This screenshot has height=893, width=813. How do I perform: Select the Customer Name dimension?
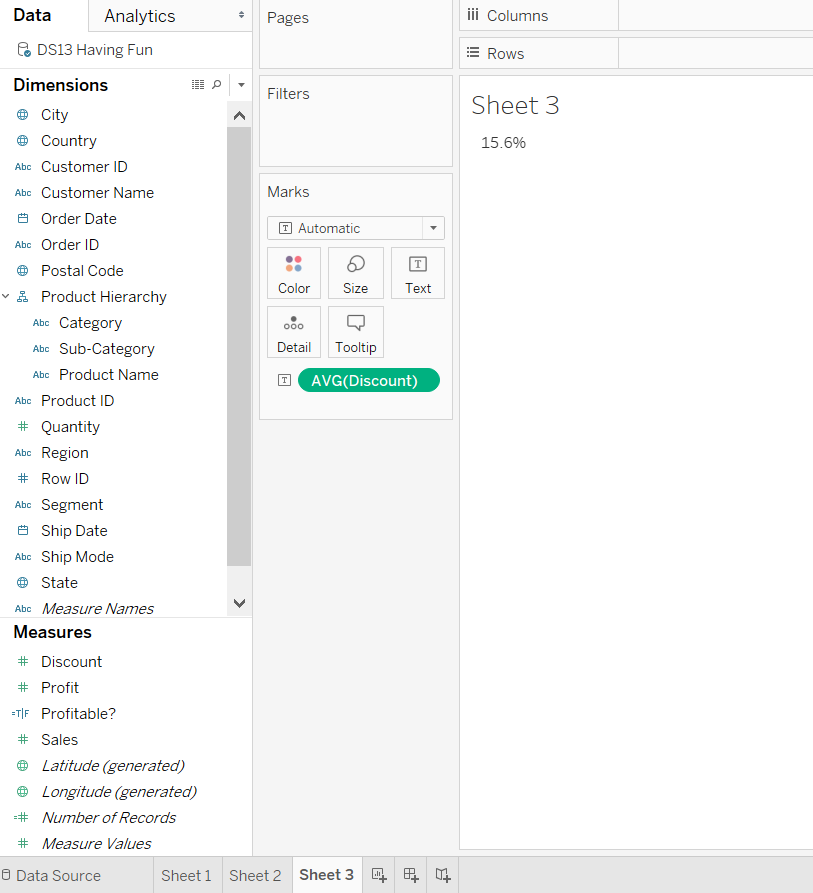(97, 193)
